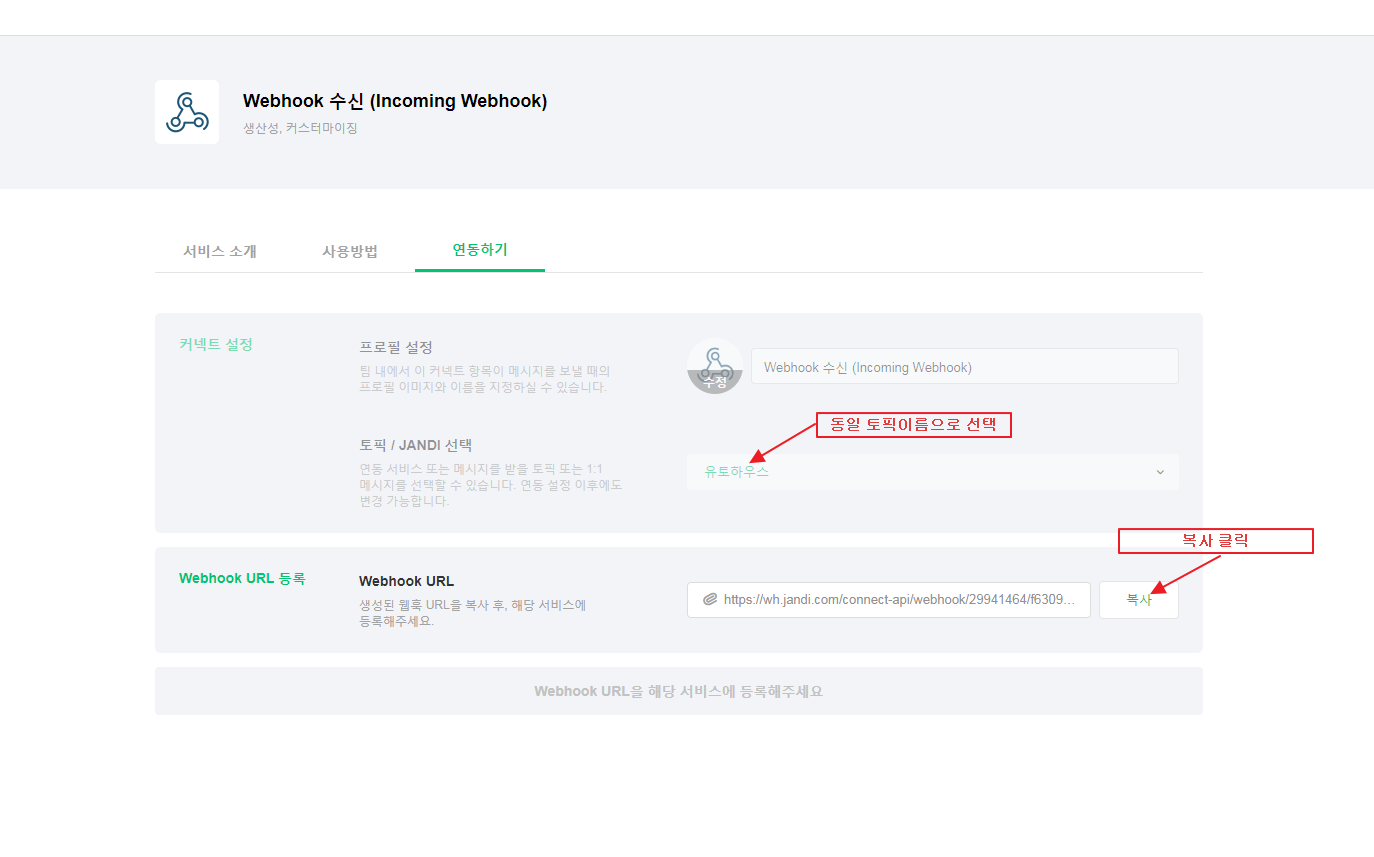Image resolution: width=1374 pixels, height=857 pixels.
Task: Switch to the 서비스 소개 tab
Action: 220,251
